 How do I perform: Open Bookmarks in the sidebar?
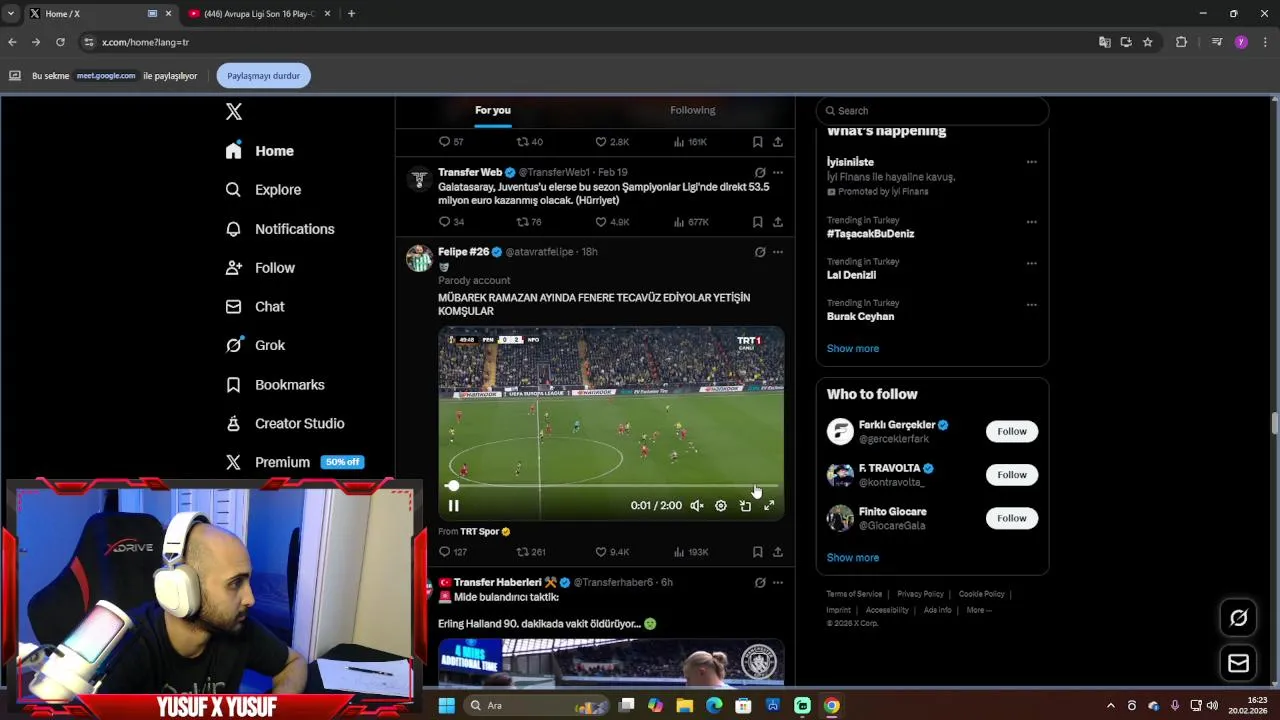[275, 385]
